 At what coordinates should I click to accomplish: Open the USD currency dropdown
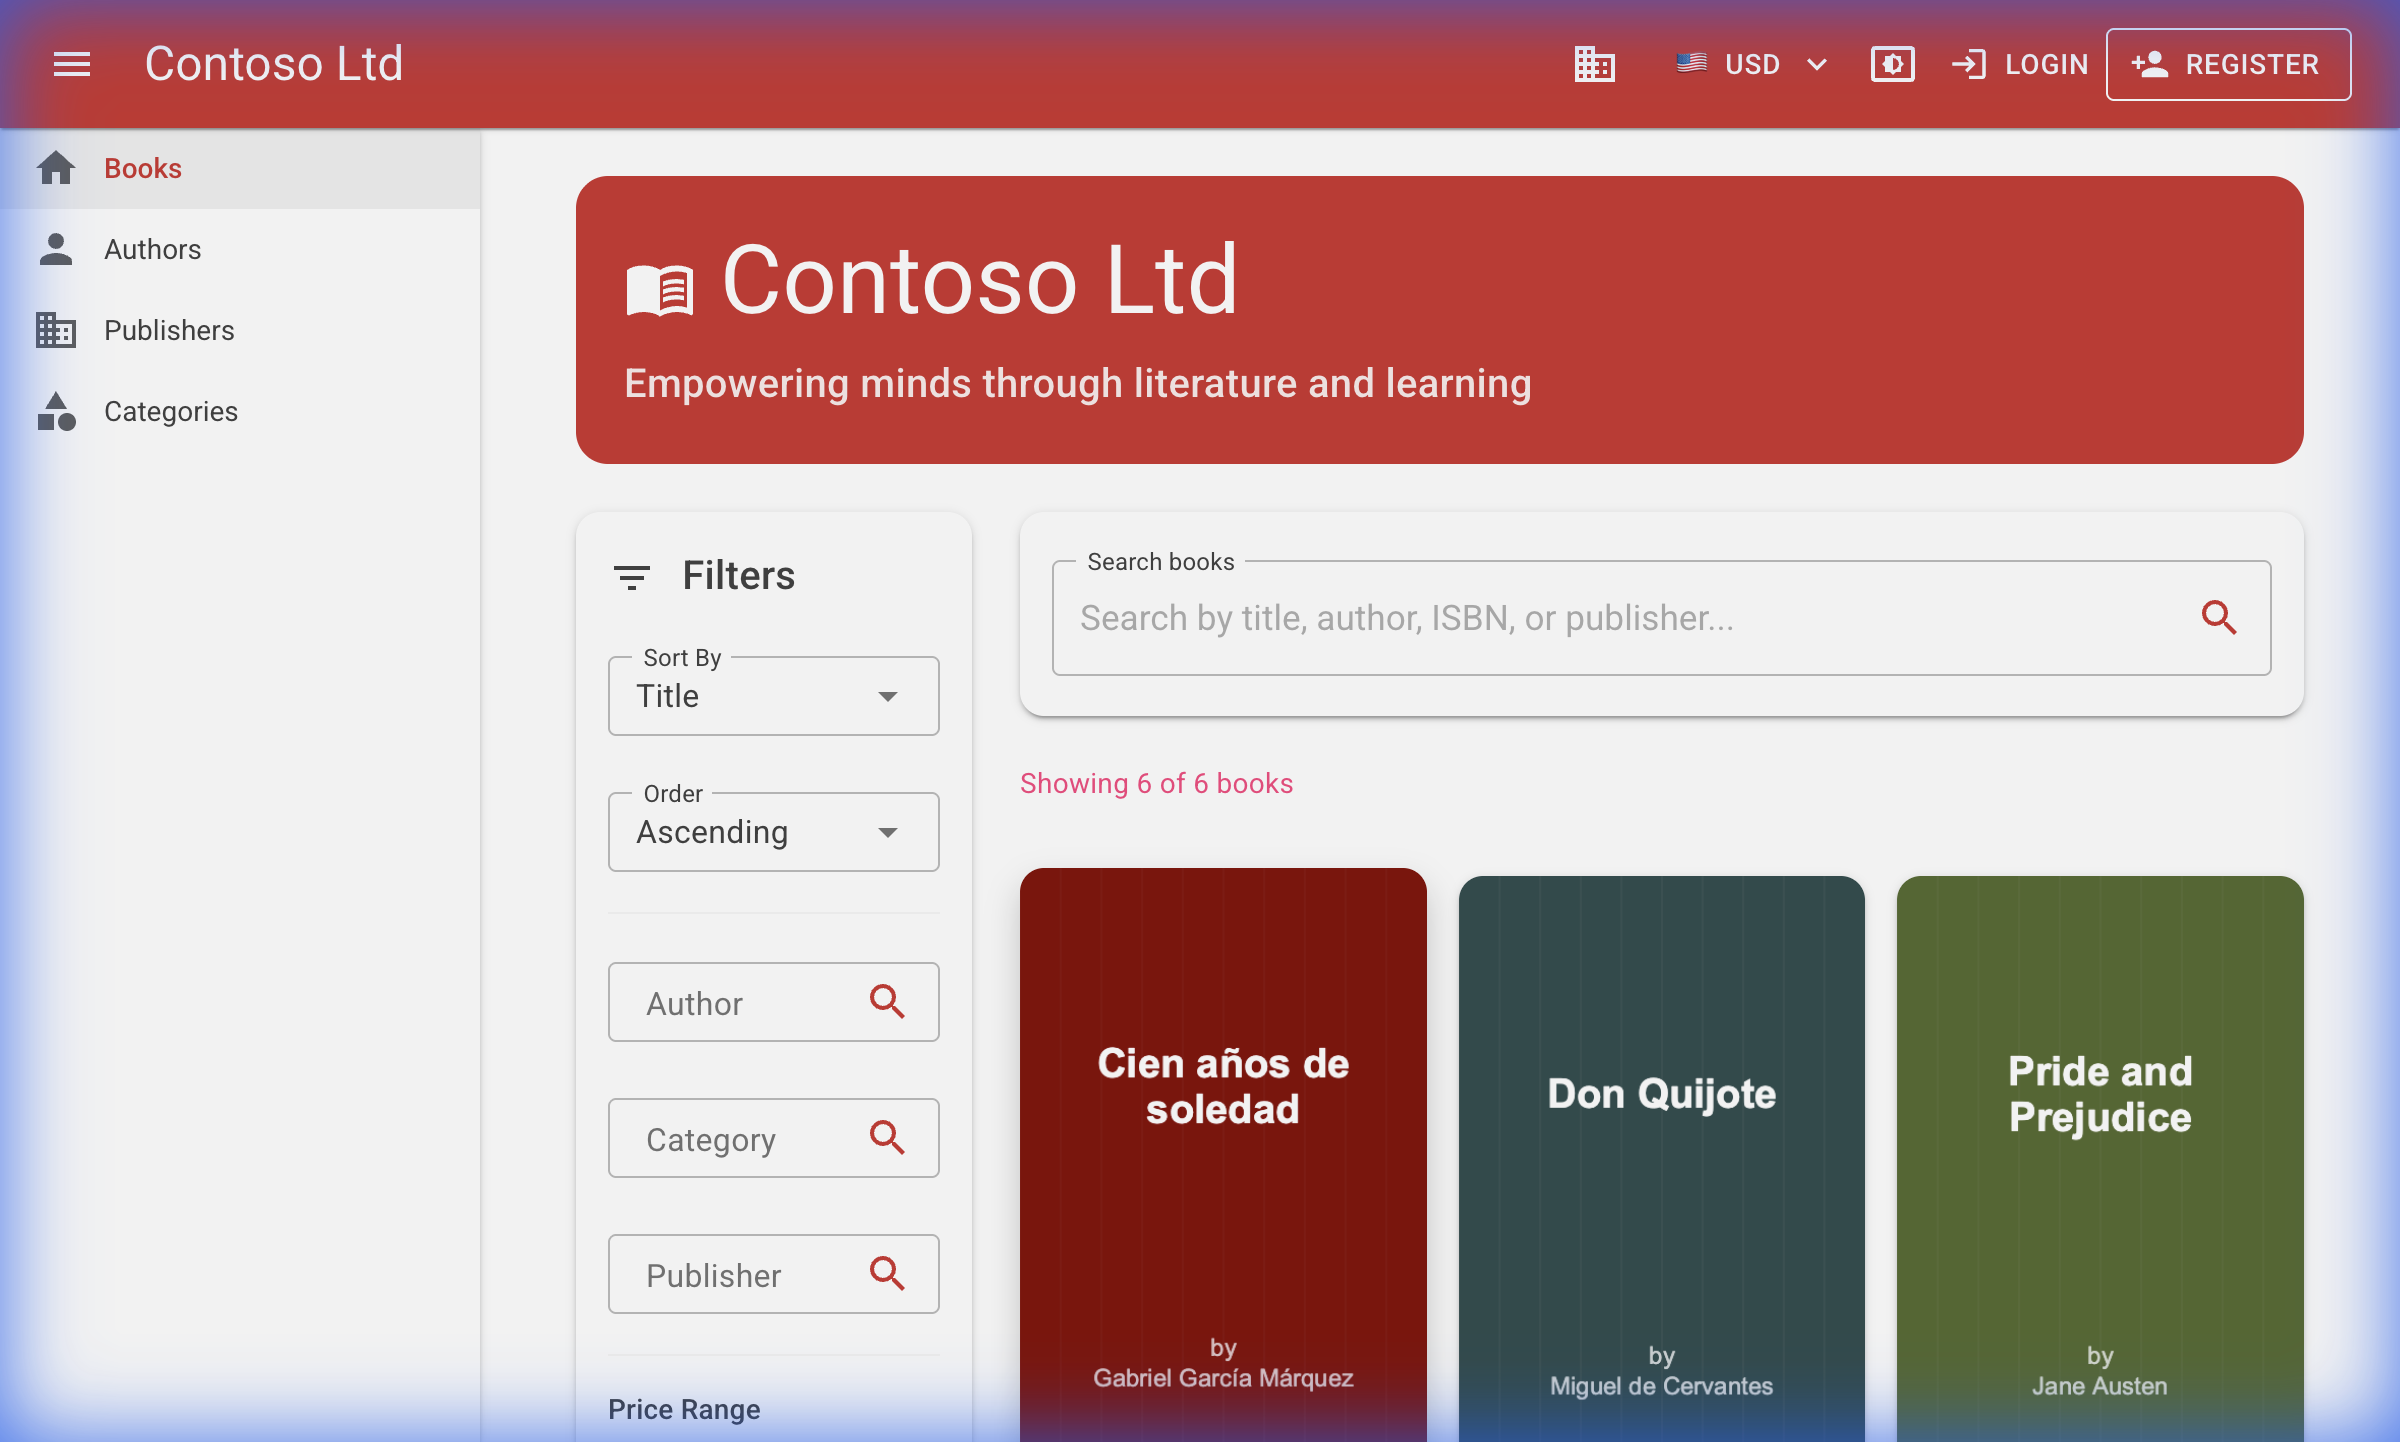coord(1752,64)
